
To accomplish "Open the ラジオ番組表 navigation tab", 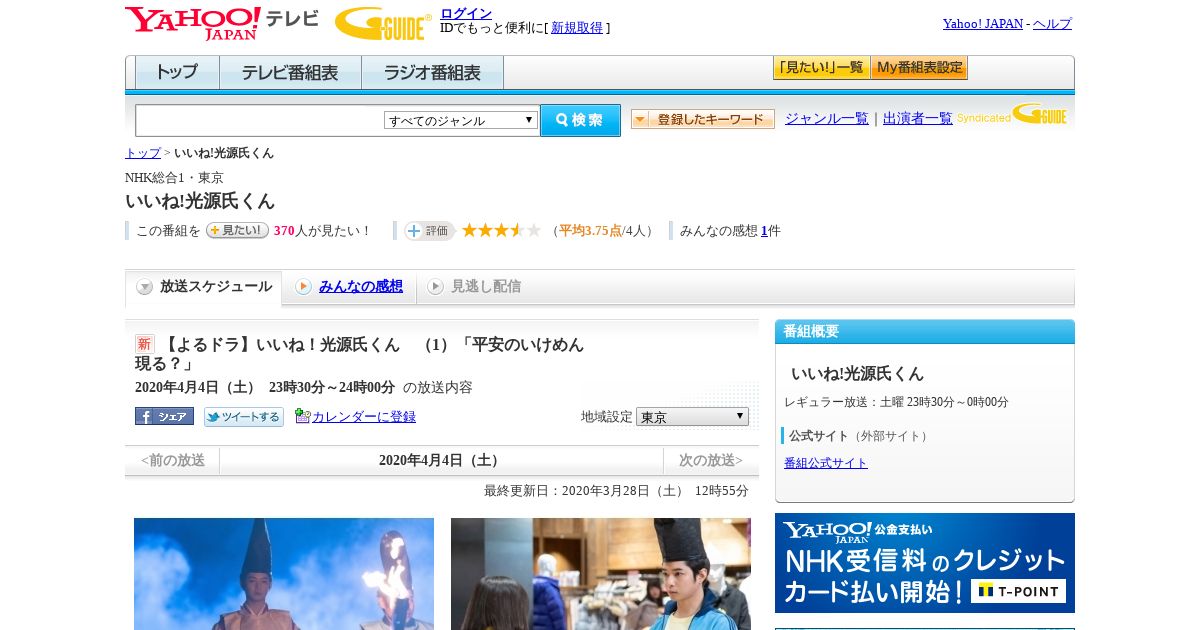I will coord(432,73).
